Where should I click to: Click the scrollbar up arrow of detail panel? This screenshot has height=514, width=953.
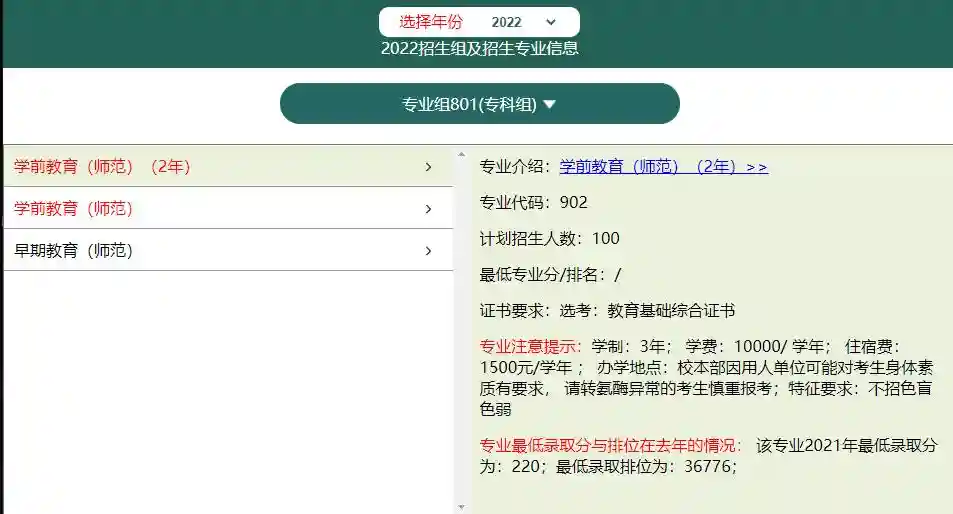461,155
